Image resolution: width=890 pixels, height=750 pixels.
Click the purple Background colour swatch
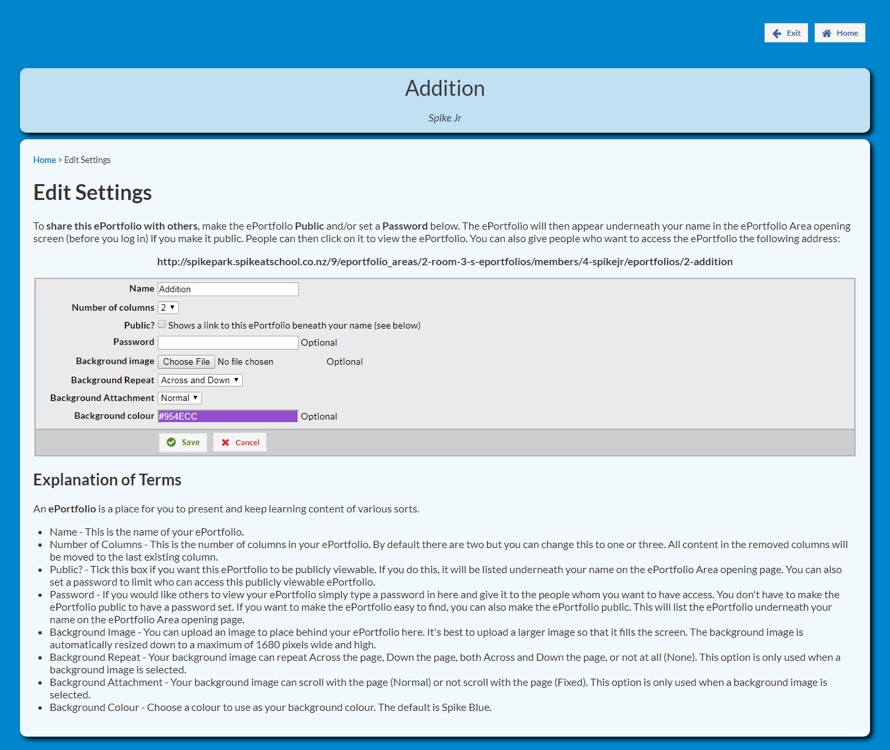(x=226, y=416)
